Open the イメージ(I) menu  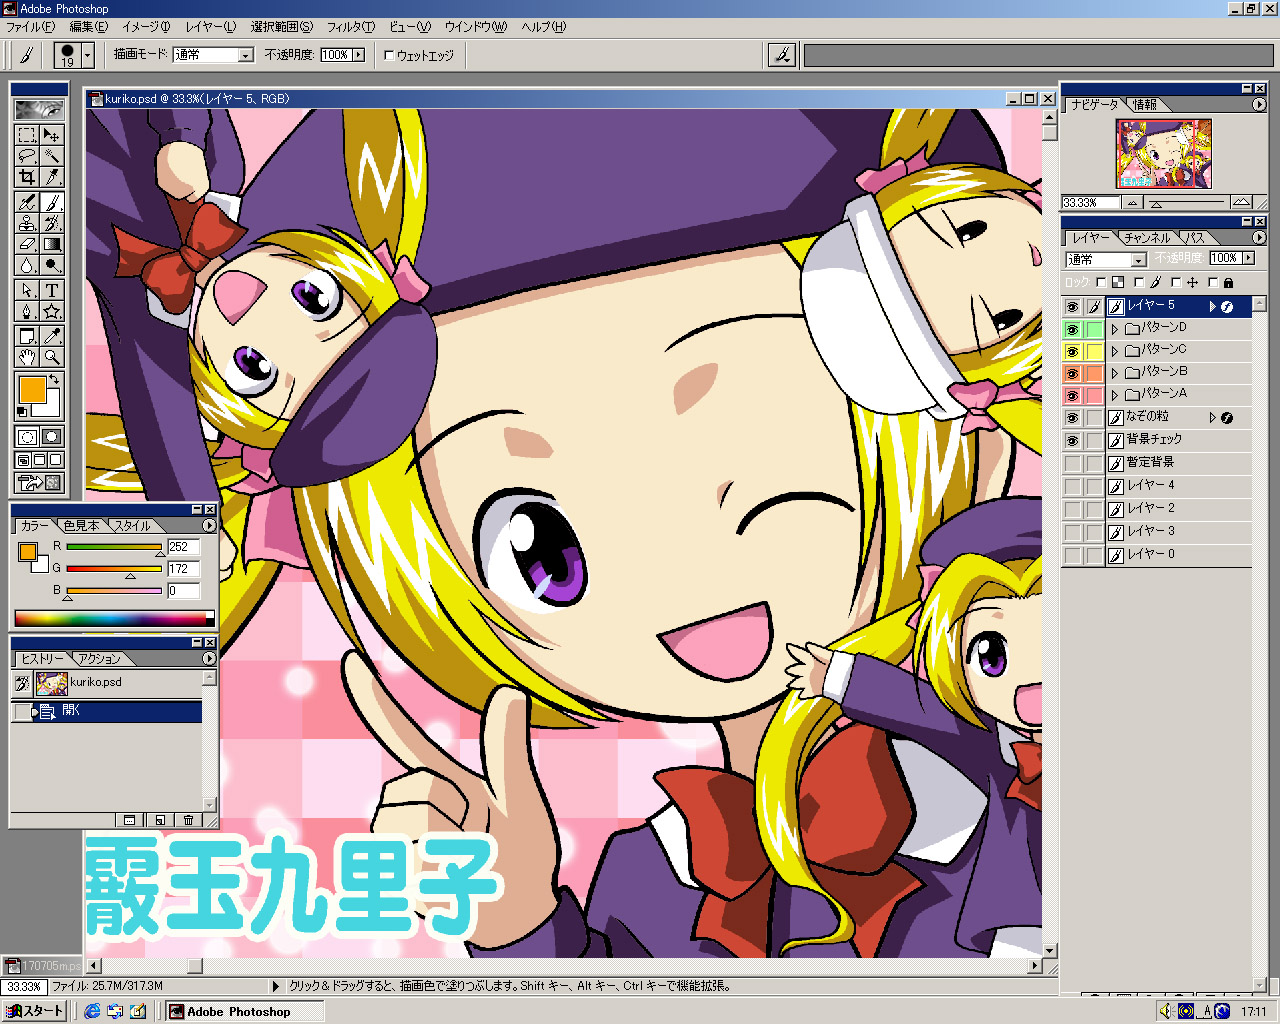[145, 27]
